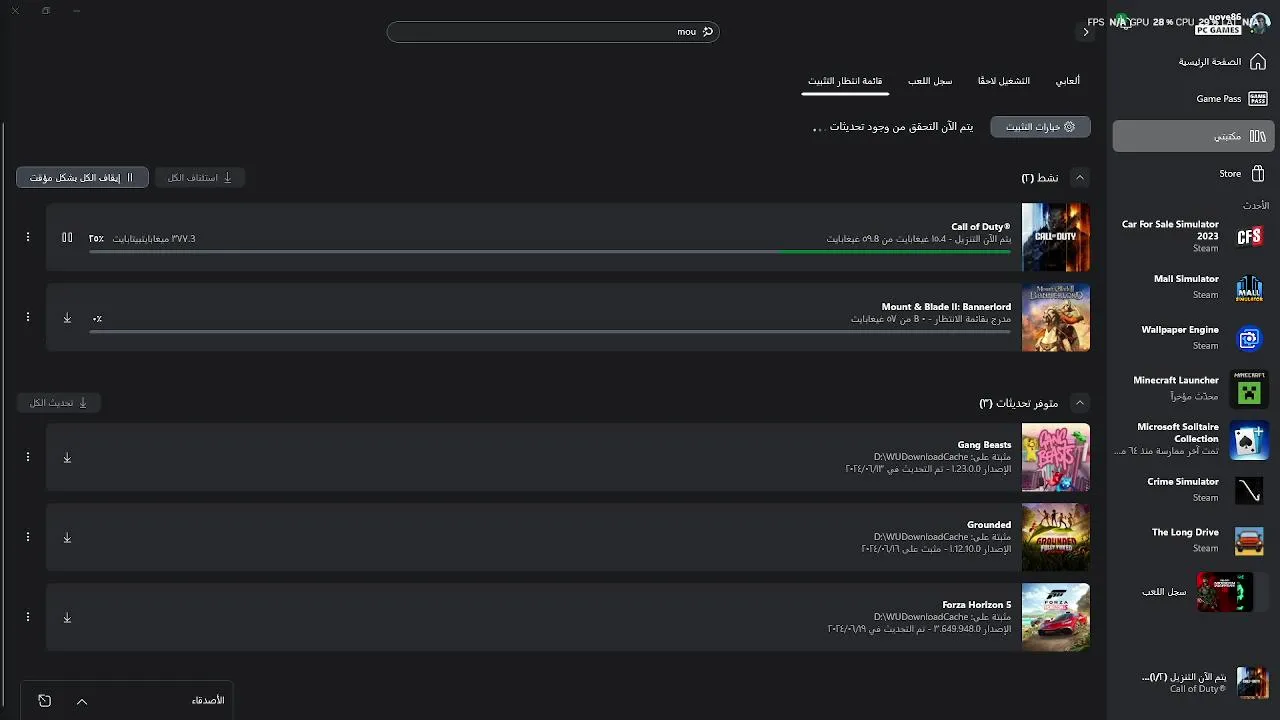Open the Home page sidebar icon
The width and height of the screenshot is (1280, 720).
coord(1258,62)
